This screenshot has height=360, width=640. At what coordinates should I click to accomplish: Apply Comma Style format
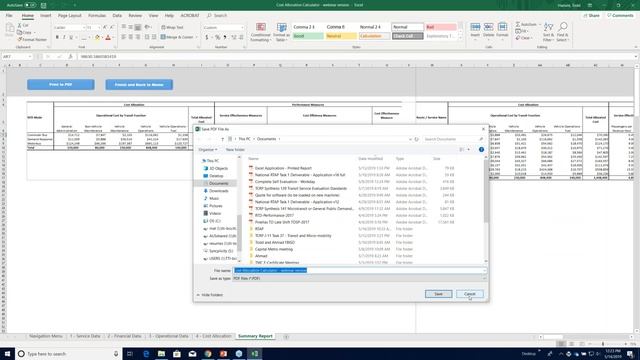(225, 37)
